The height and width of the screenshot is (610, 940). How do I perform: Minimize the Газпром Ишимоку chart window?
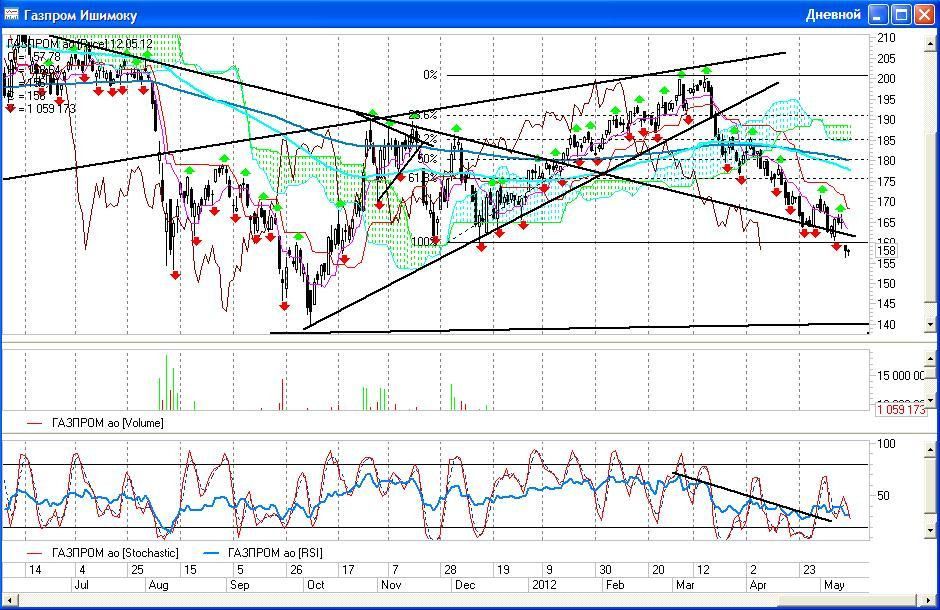pyautogui.click(x=879, y=14)
